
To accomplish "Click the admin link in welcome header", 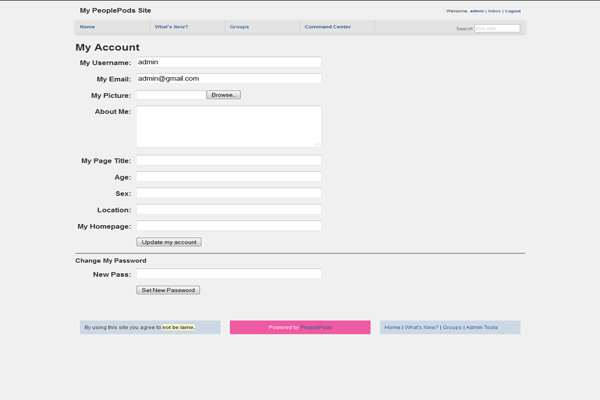I will click(x=477, y=11).
